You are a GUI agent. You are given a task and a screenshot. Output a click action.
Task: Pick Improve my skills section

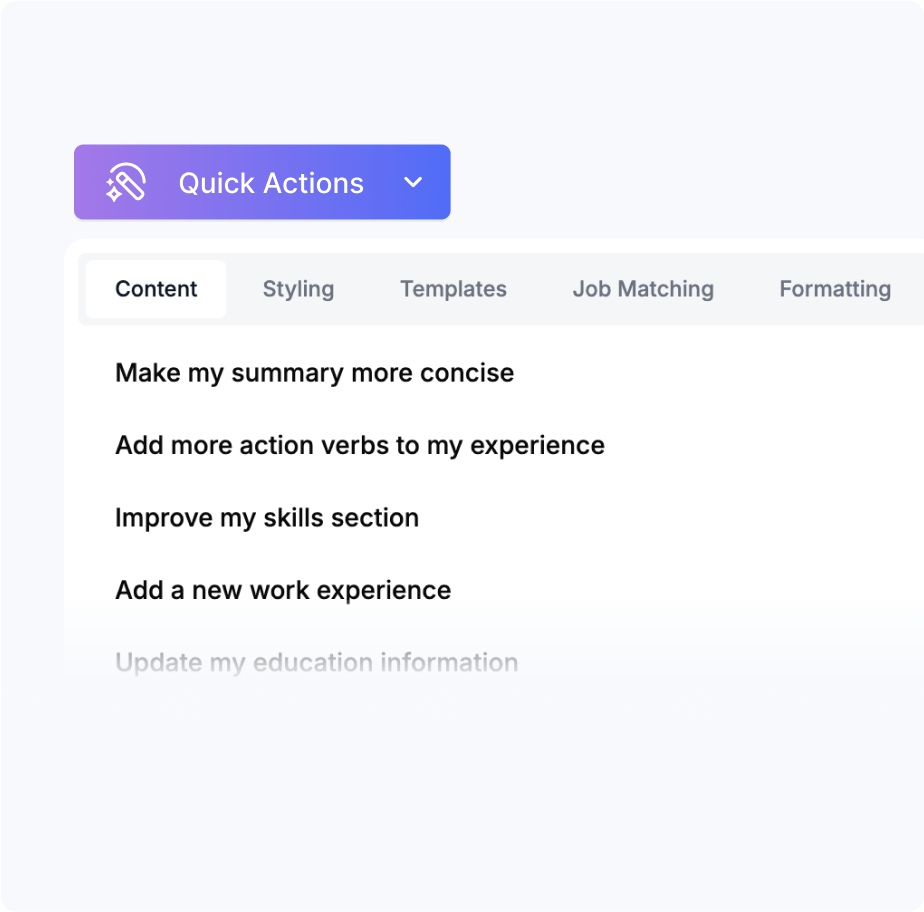[267, 518]
